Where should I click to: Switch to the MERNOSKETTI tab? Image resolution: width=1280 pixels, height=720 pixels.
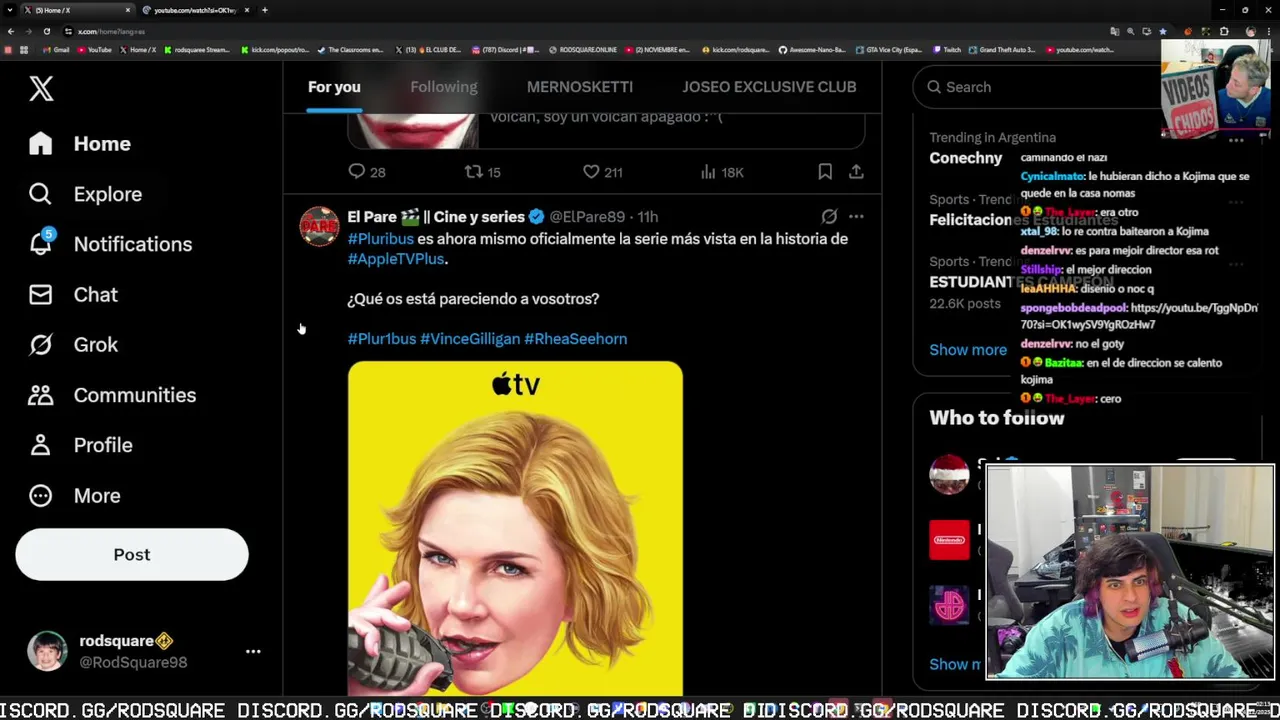point(580,87)
